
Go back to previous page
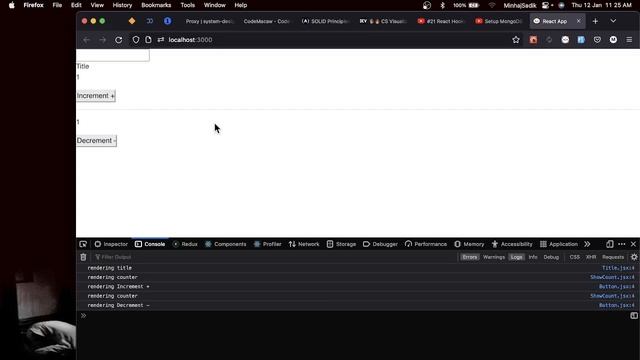(87, 40)
